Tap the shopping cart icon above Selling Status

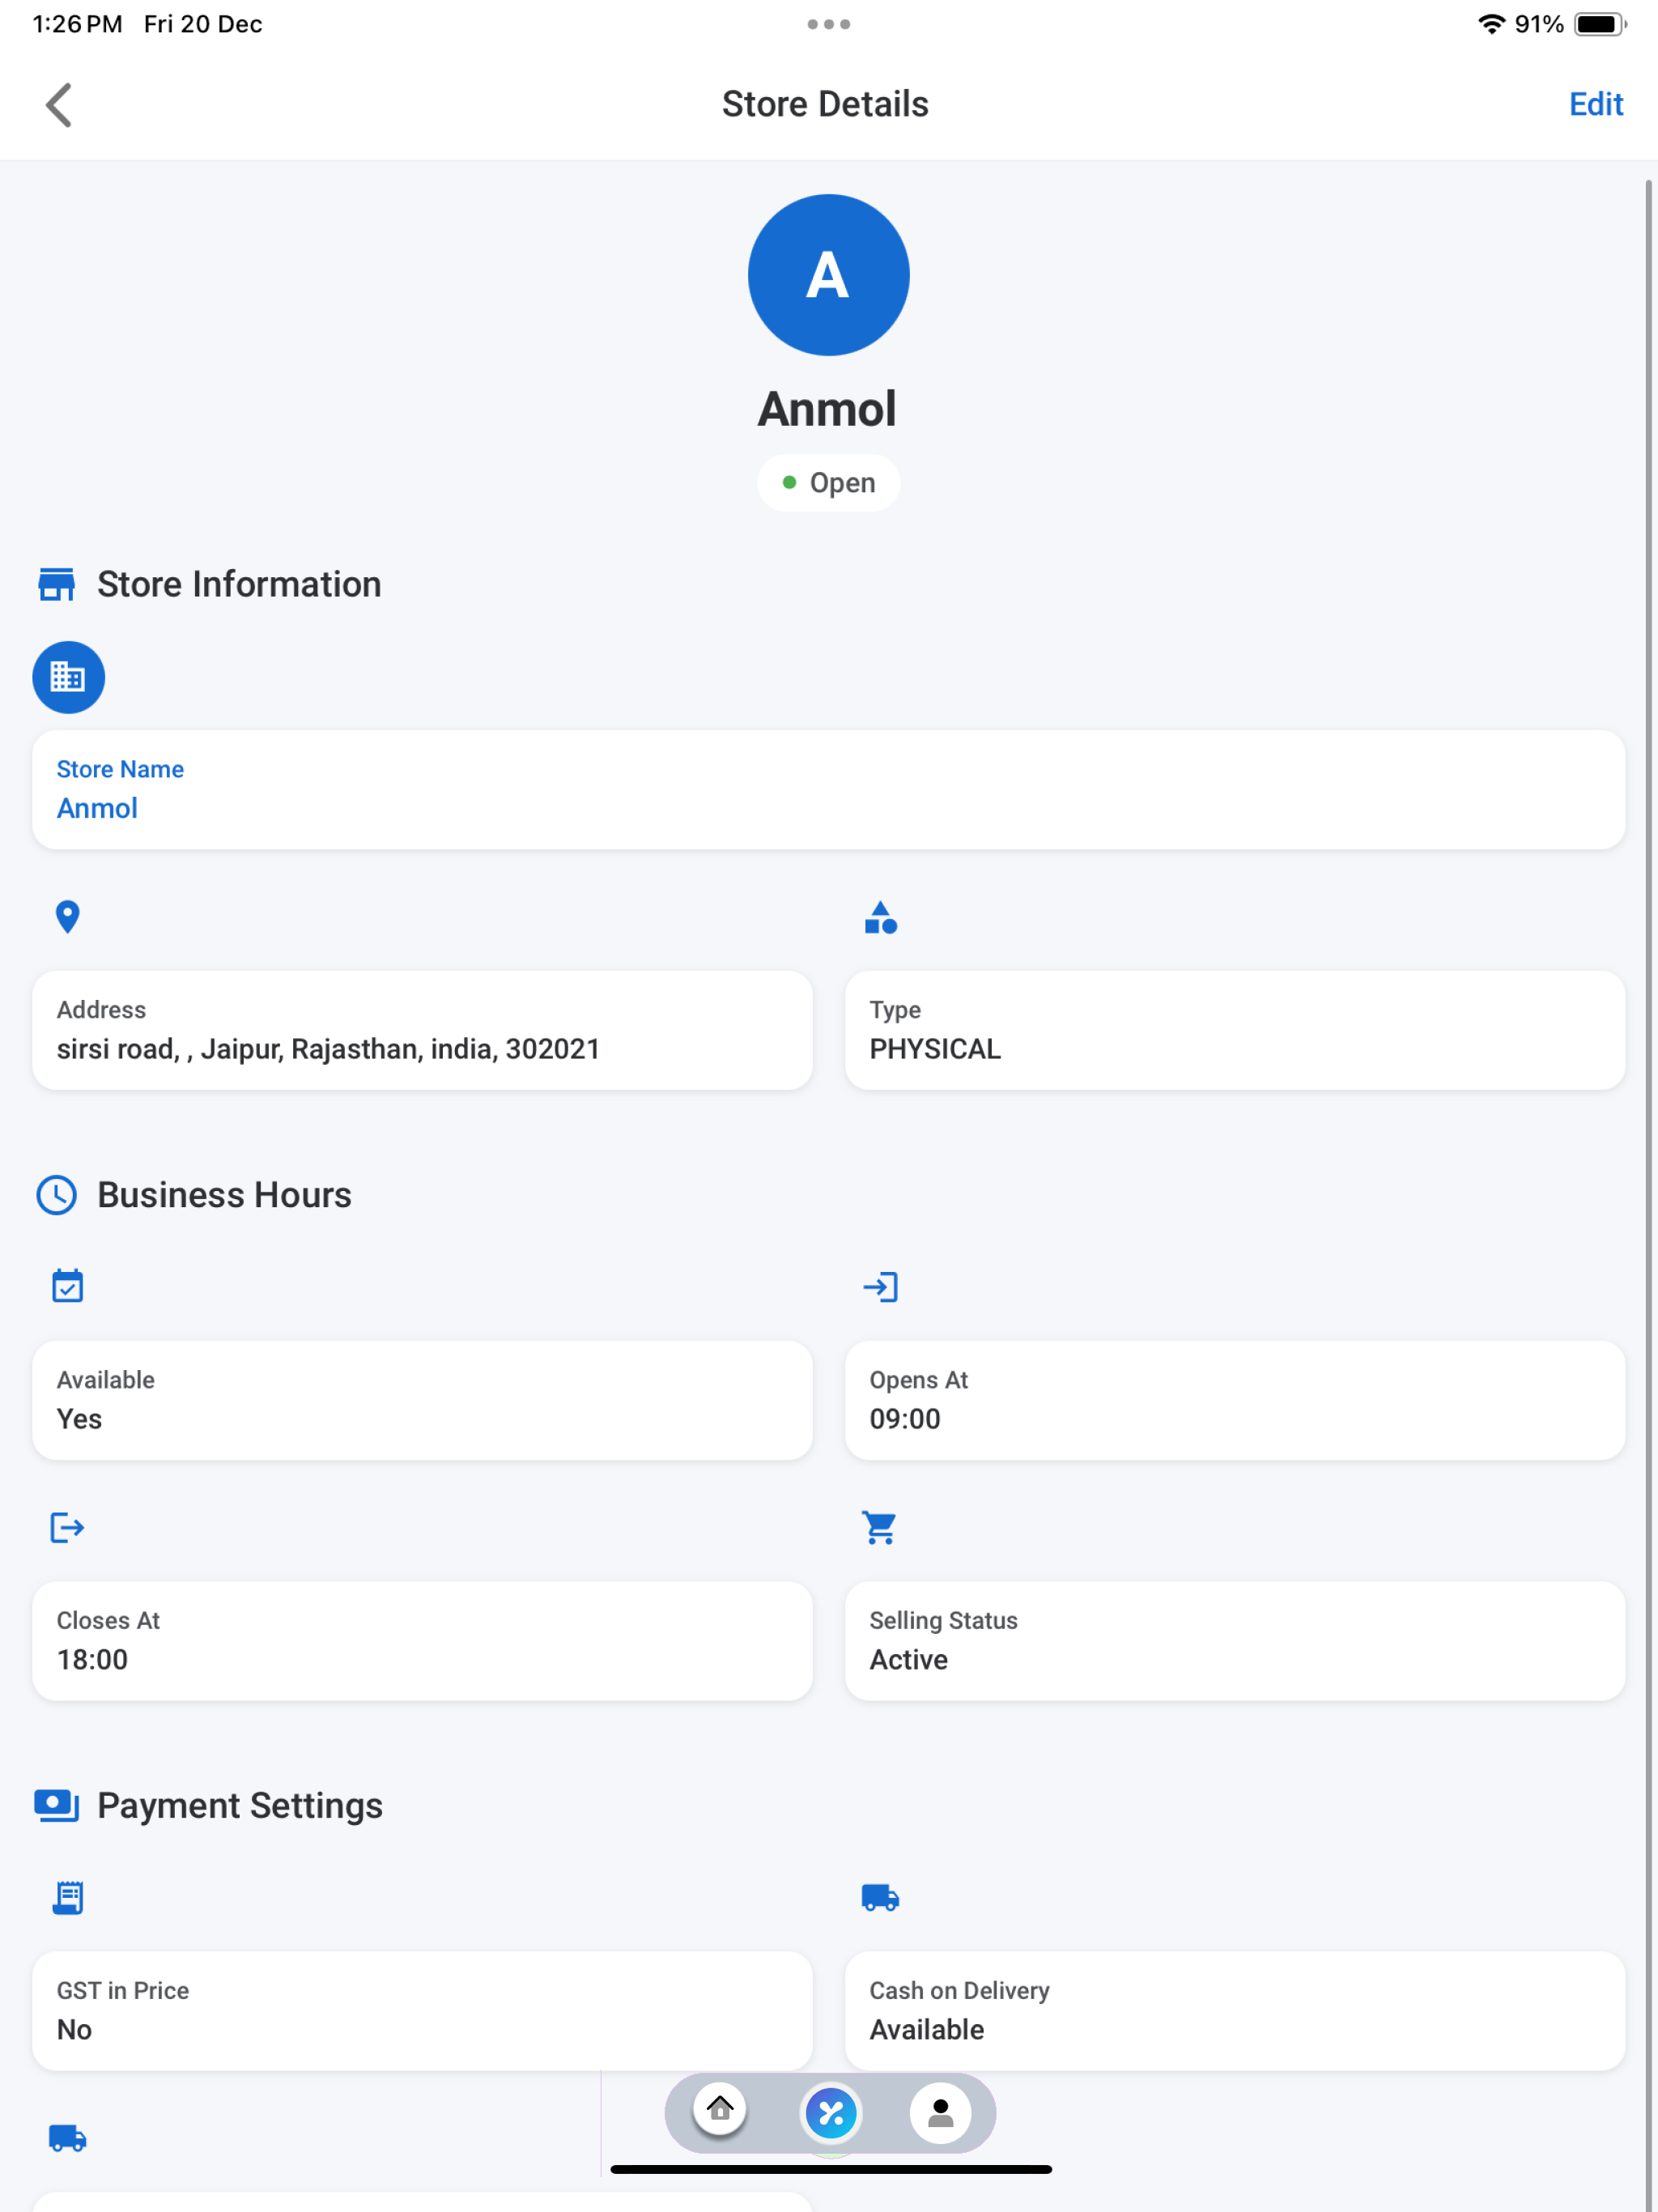880,1527
